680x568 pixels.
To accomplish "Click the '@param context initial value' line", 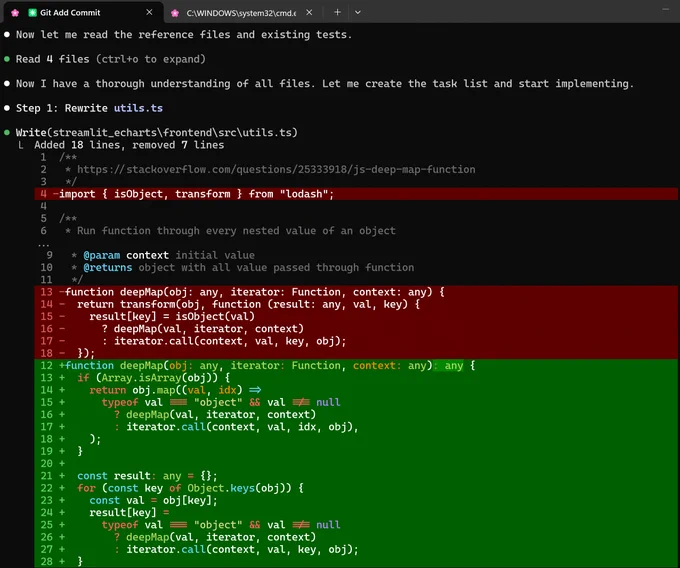I will [163, 255].
